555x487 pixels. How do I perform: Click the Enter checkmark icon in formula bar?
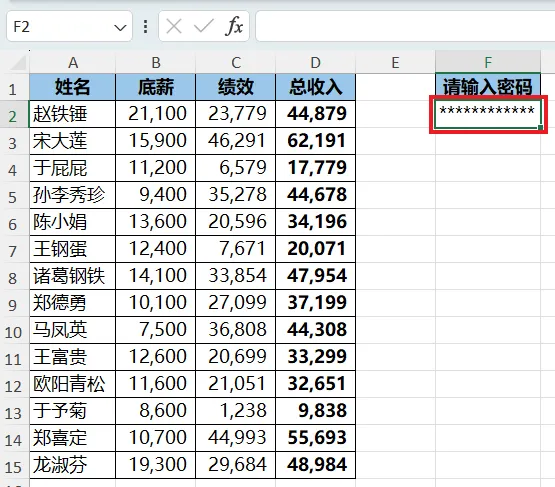point(204,26)
